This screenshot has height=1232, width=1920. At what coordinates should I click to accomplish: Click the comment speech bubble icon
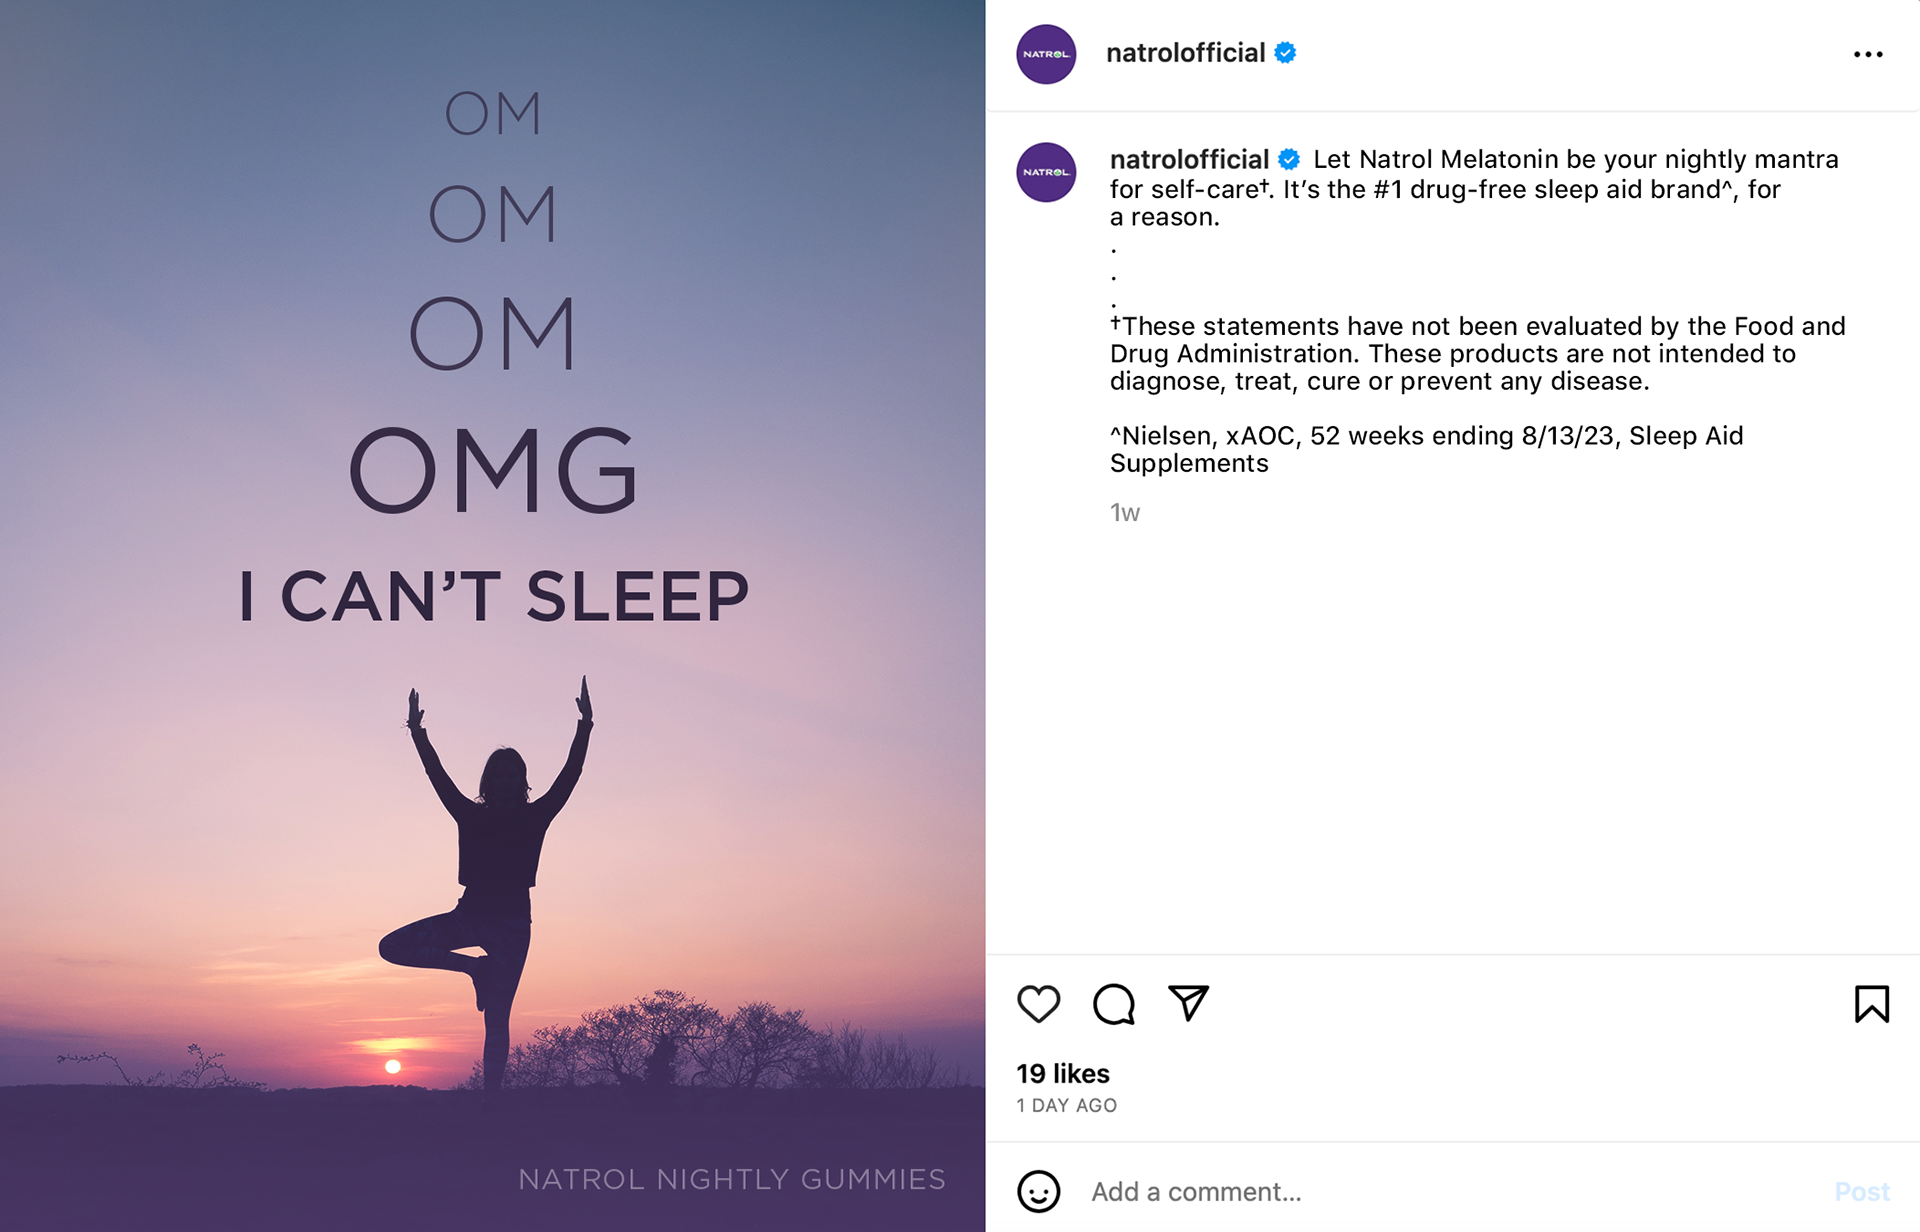point(1113,1004)
